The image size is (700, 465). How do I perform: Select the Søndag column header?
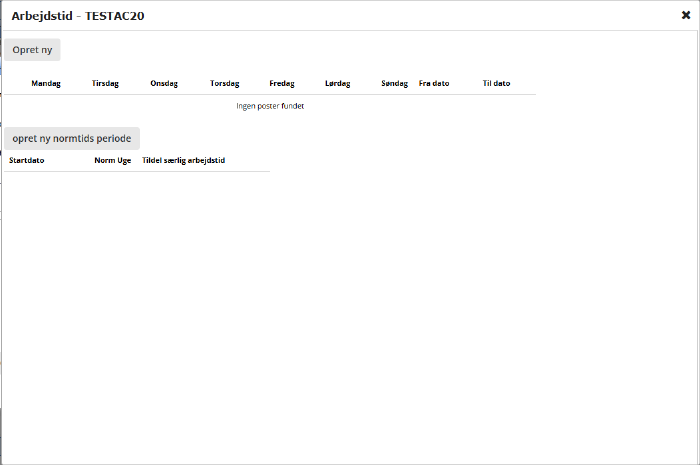(394, 84)
